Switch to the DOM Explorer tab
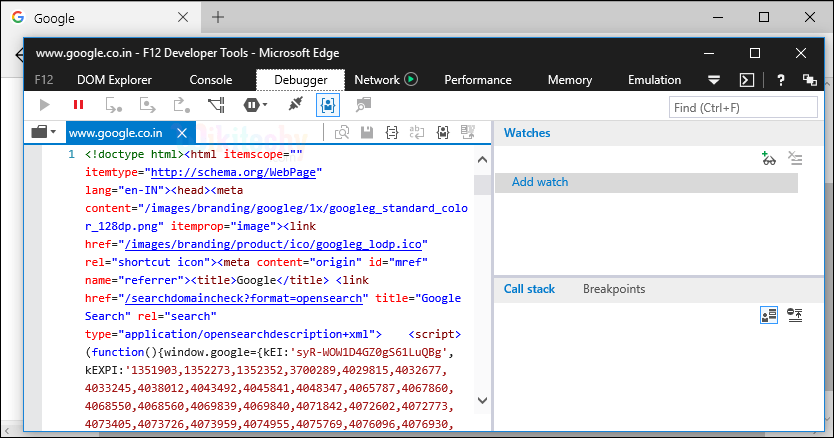The height and width of the screenshot is (438, 834). pyautogui.click(x=114, y=80)
